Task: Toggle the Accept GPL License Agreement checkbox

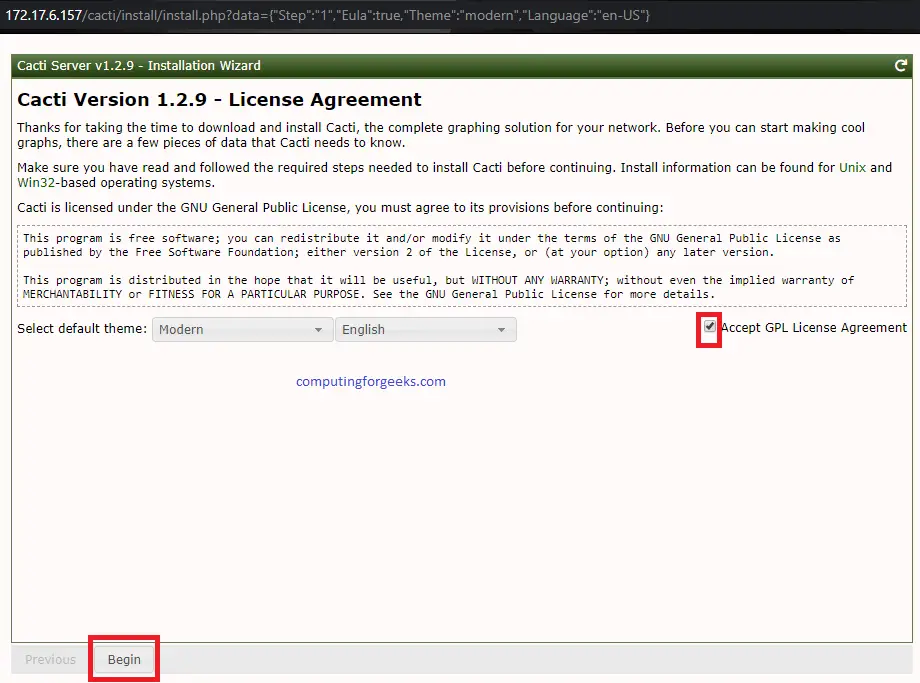Action: coord(709,327)
